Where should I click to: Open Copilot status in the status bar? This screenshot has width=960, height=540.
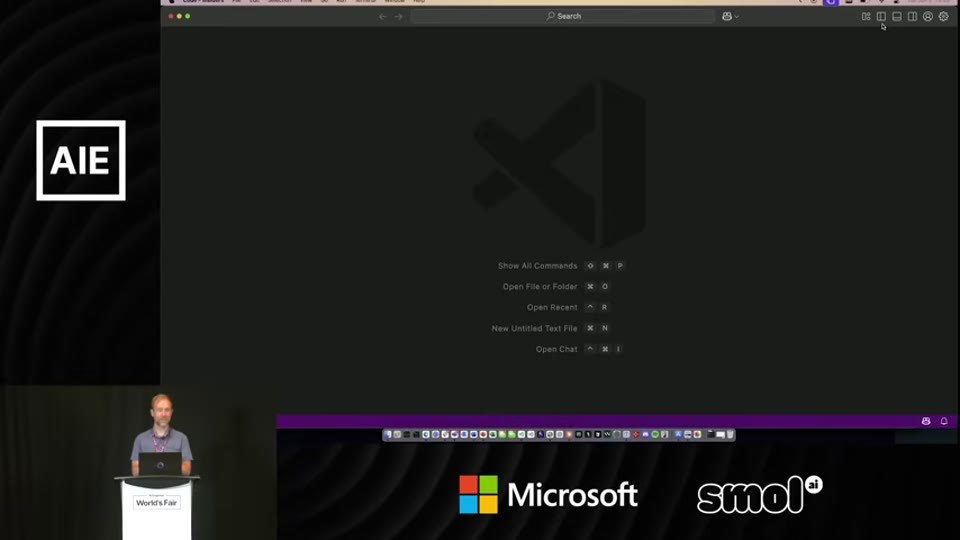926,421
